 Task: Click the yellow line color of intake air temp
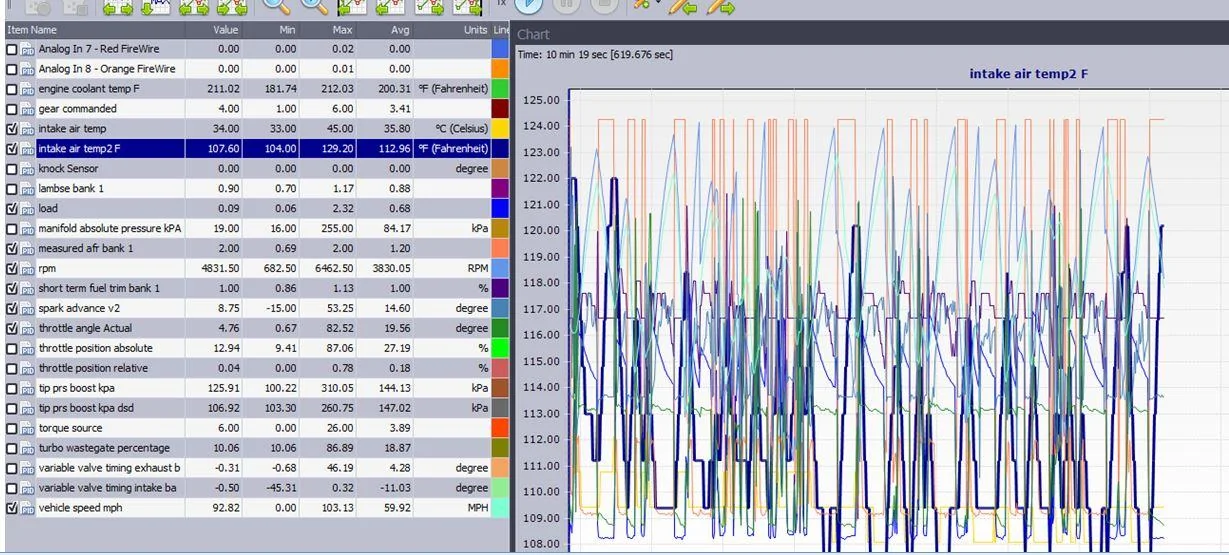pyautogui.click(x=500, y=129)
